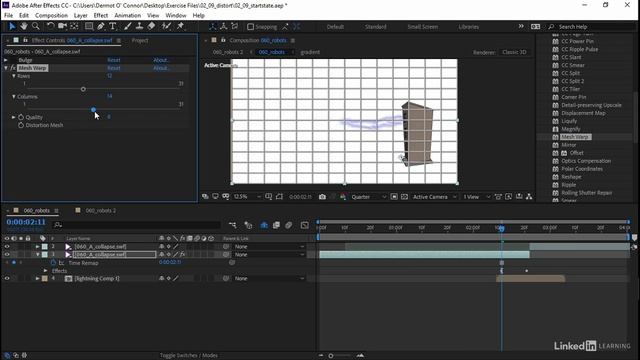
Task: Expand the Bulge effect properties
Action: [6, 60]
